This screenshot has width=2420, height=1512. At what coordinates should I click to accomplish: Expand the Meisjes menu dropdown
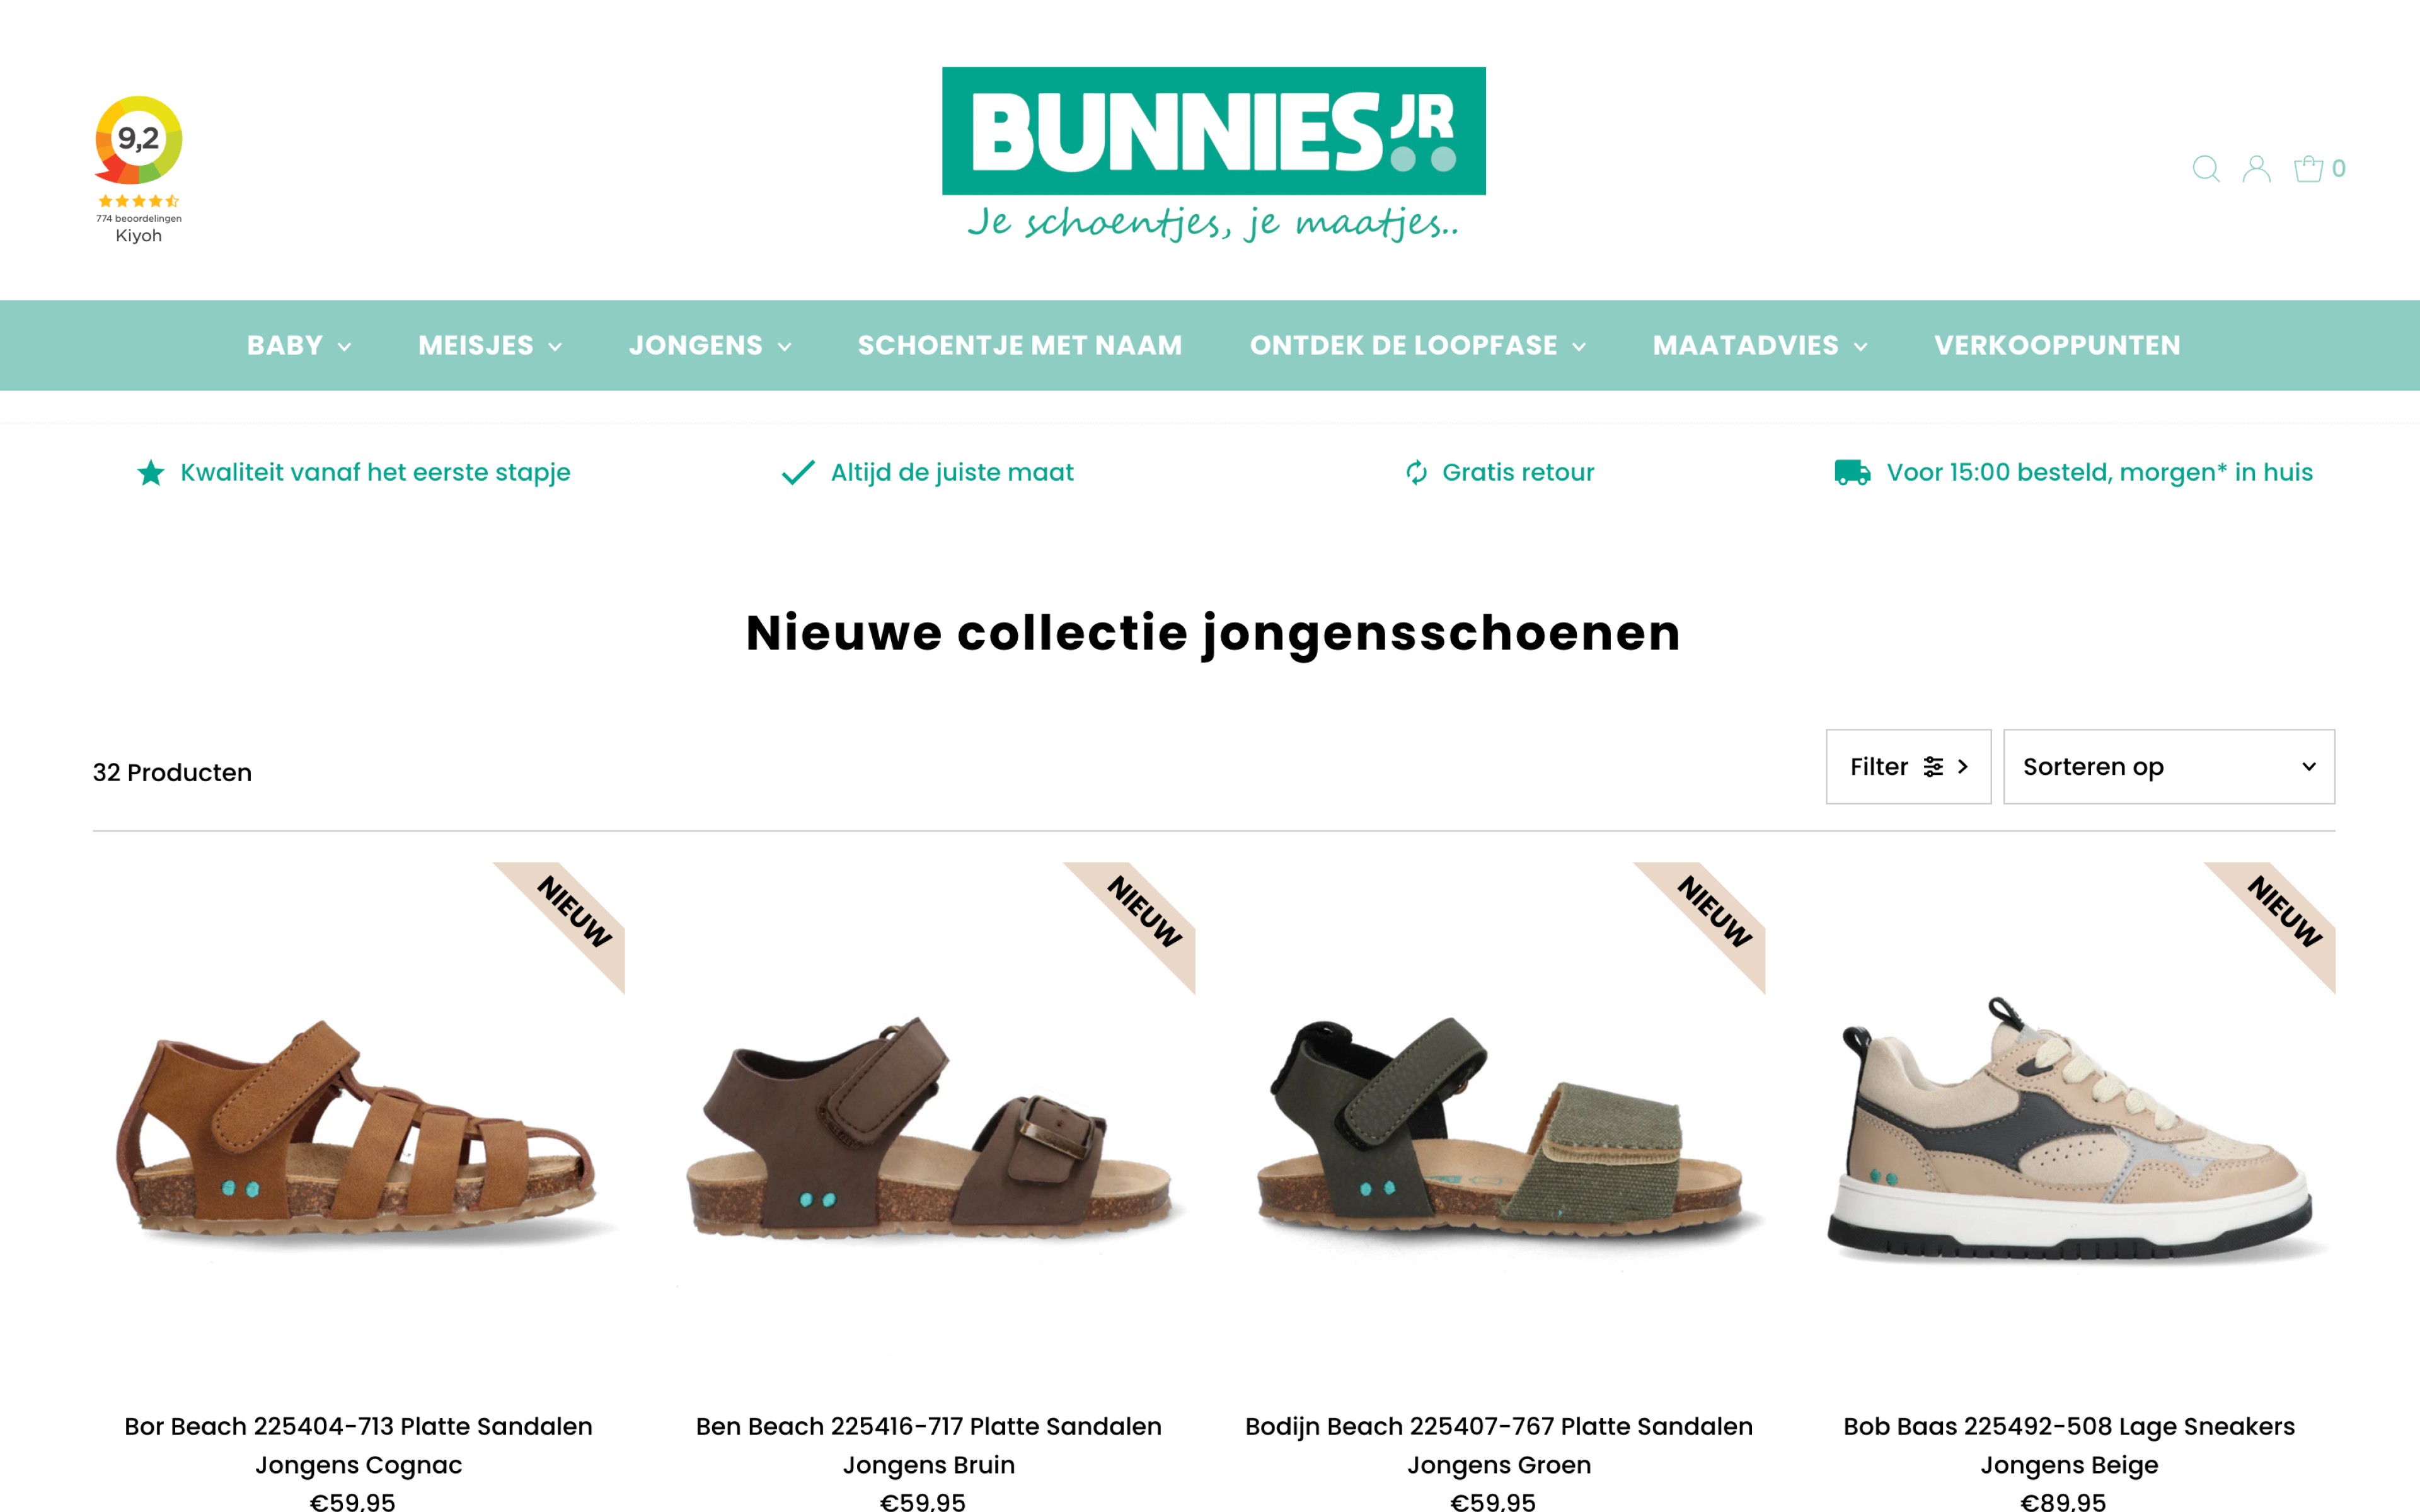coord(490,345)
